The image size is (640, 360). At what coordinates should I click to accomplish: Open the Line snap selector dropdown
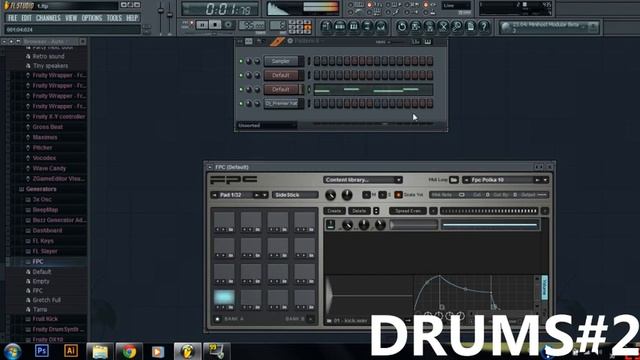[457, 6]
